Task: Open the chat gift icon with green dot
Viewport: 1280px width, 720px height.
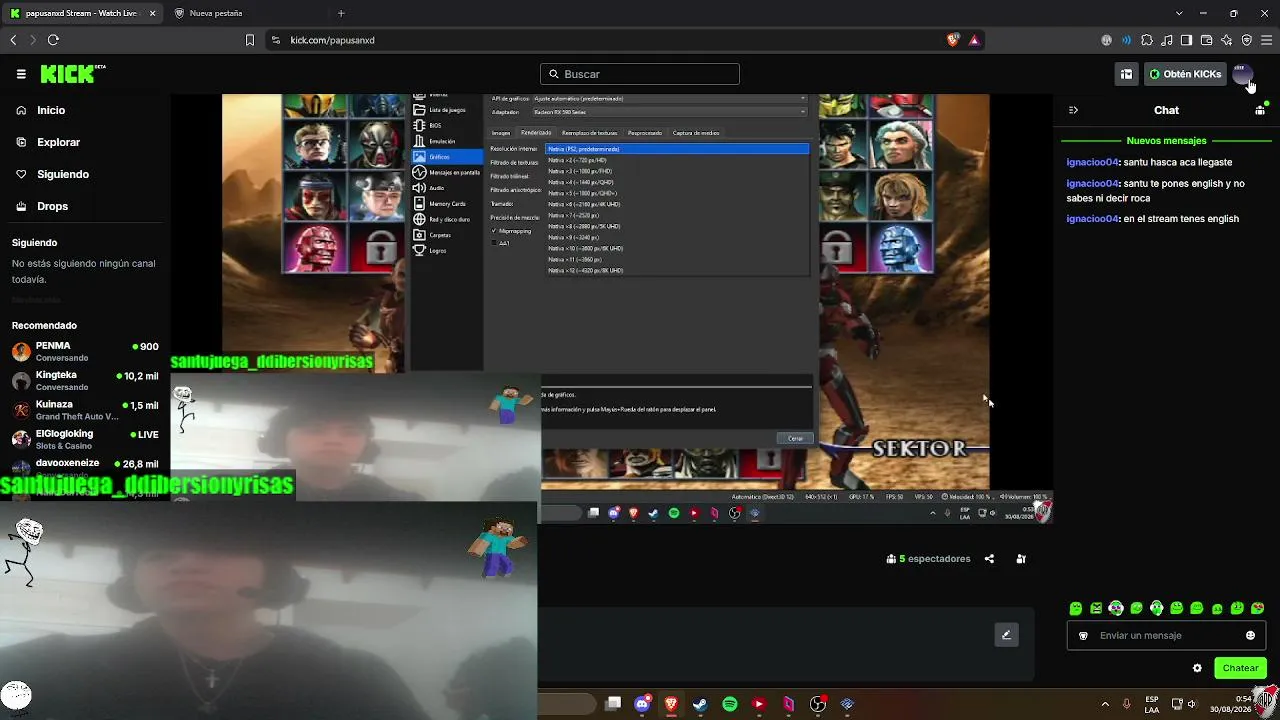Action: click(x=1260, y=110)
